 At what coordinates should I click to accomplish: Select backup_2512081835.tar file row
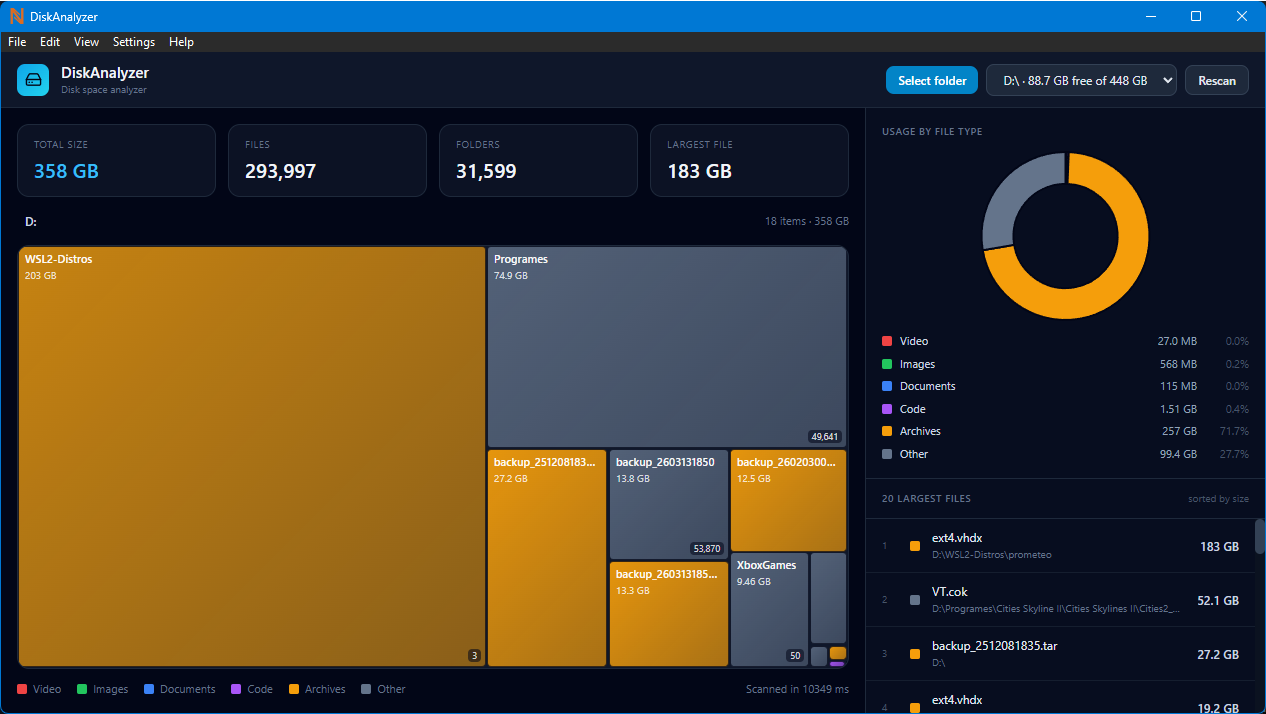tap(1060, 654)
